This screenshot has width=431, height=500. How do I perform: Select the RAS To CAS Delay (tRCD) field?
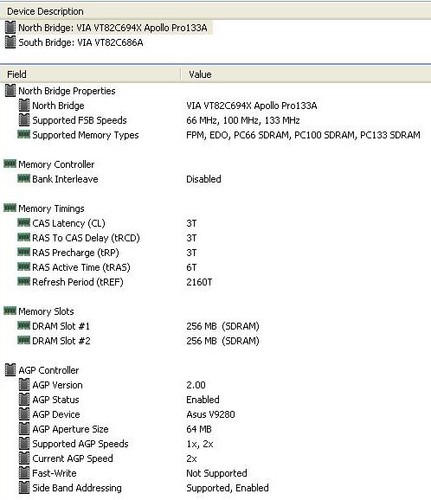click(x=86, y=238)
